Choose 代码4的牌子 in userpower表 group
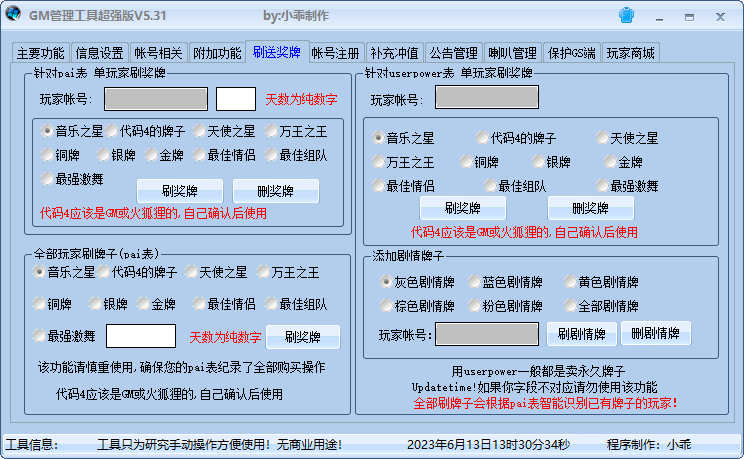This screenshot has height=459, width=744. (516, 138)
